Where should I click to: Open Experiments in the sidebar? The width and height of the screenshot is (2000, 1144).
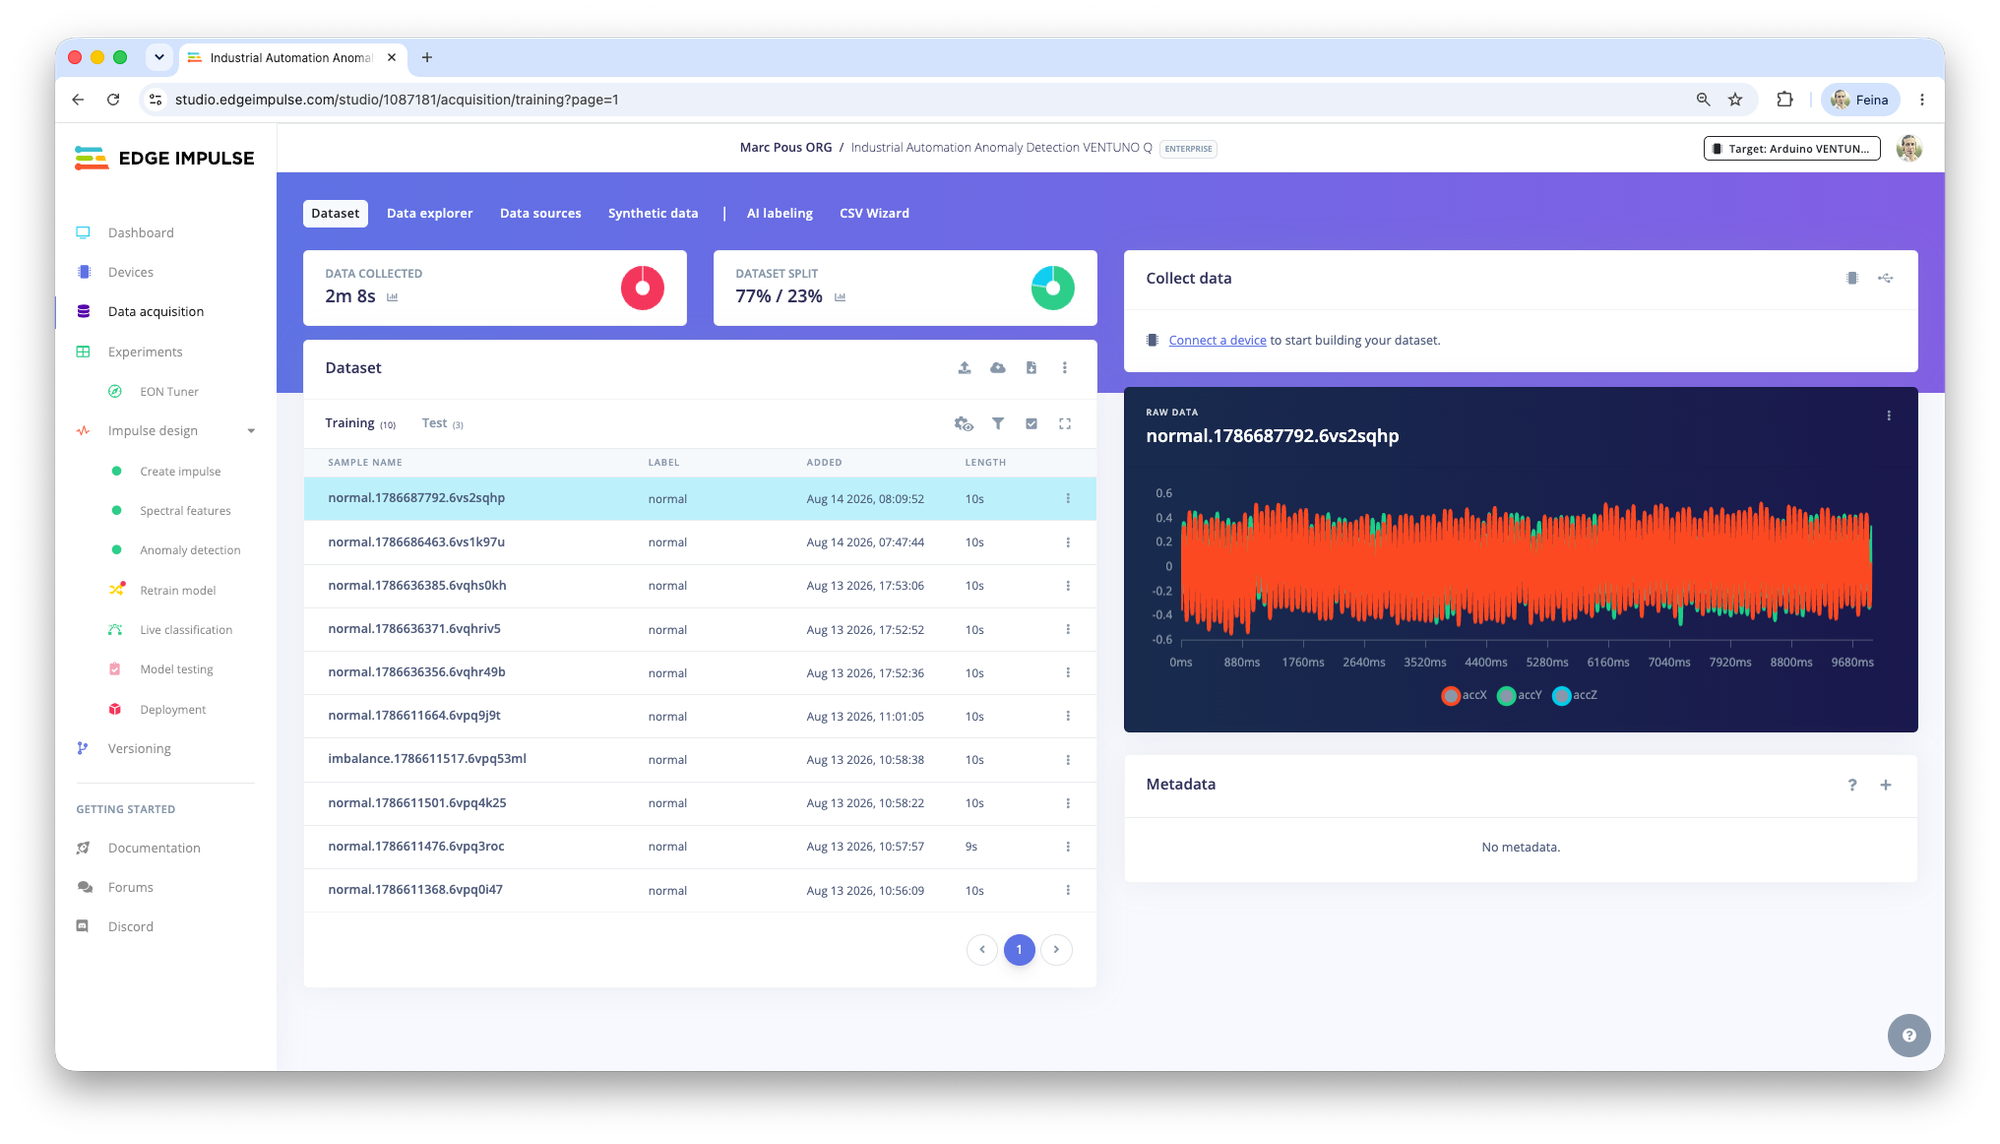pyautogui.click(x=145, y=352)
